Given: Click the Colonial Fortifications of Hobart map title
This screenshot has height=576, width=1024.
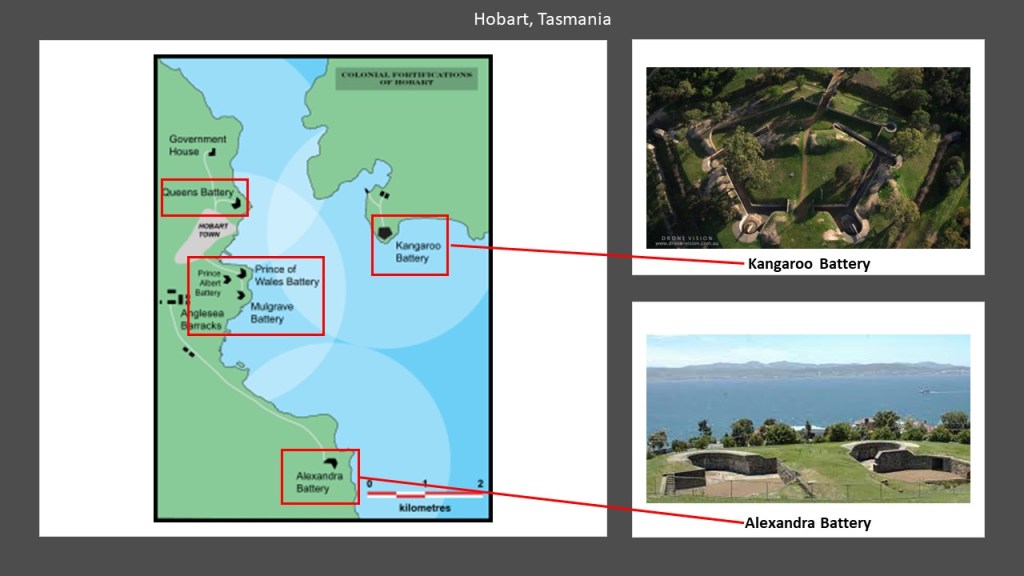Looking at the screenshot, I should tap(406, 79).
